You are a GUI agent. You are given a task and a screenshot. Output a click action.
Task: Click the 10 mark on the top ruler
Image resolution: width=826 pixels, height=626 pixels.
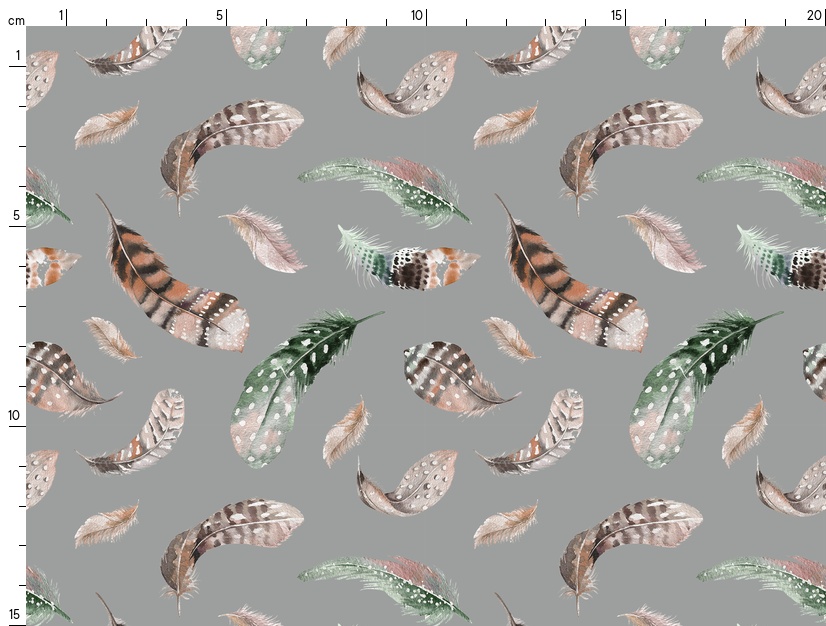point(417,16)
